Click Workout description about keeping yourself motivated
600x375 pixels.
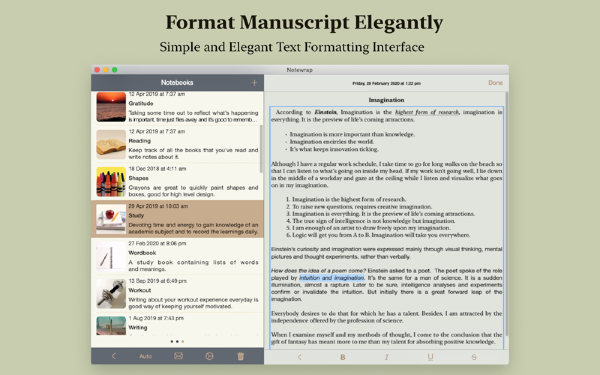[x=193, y=303]
